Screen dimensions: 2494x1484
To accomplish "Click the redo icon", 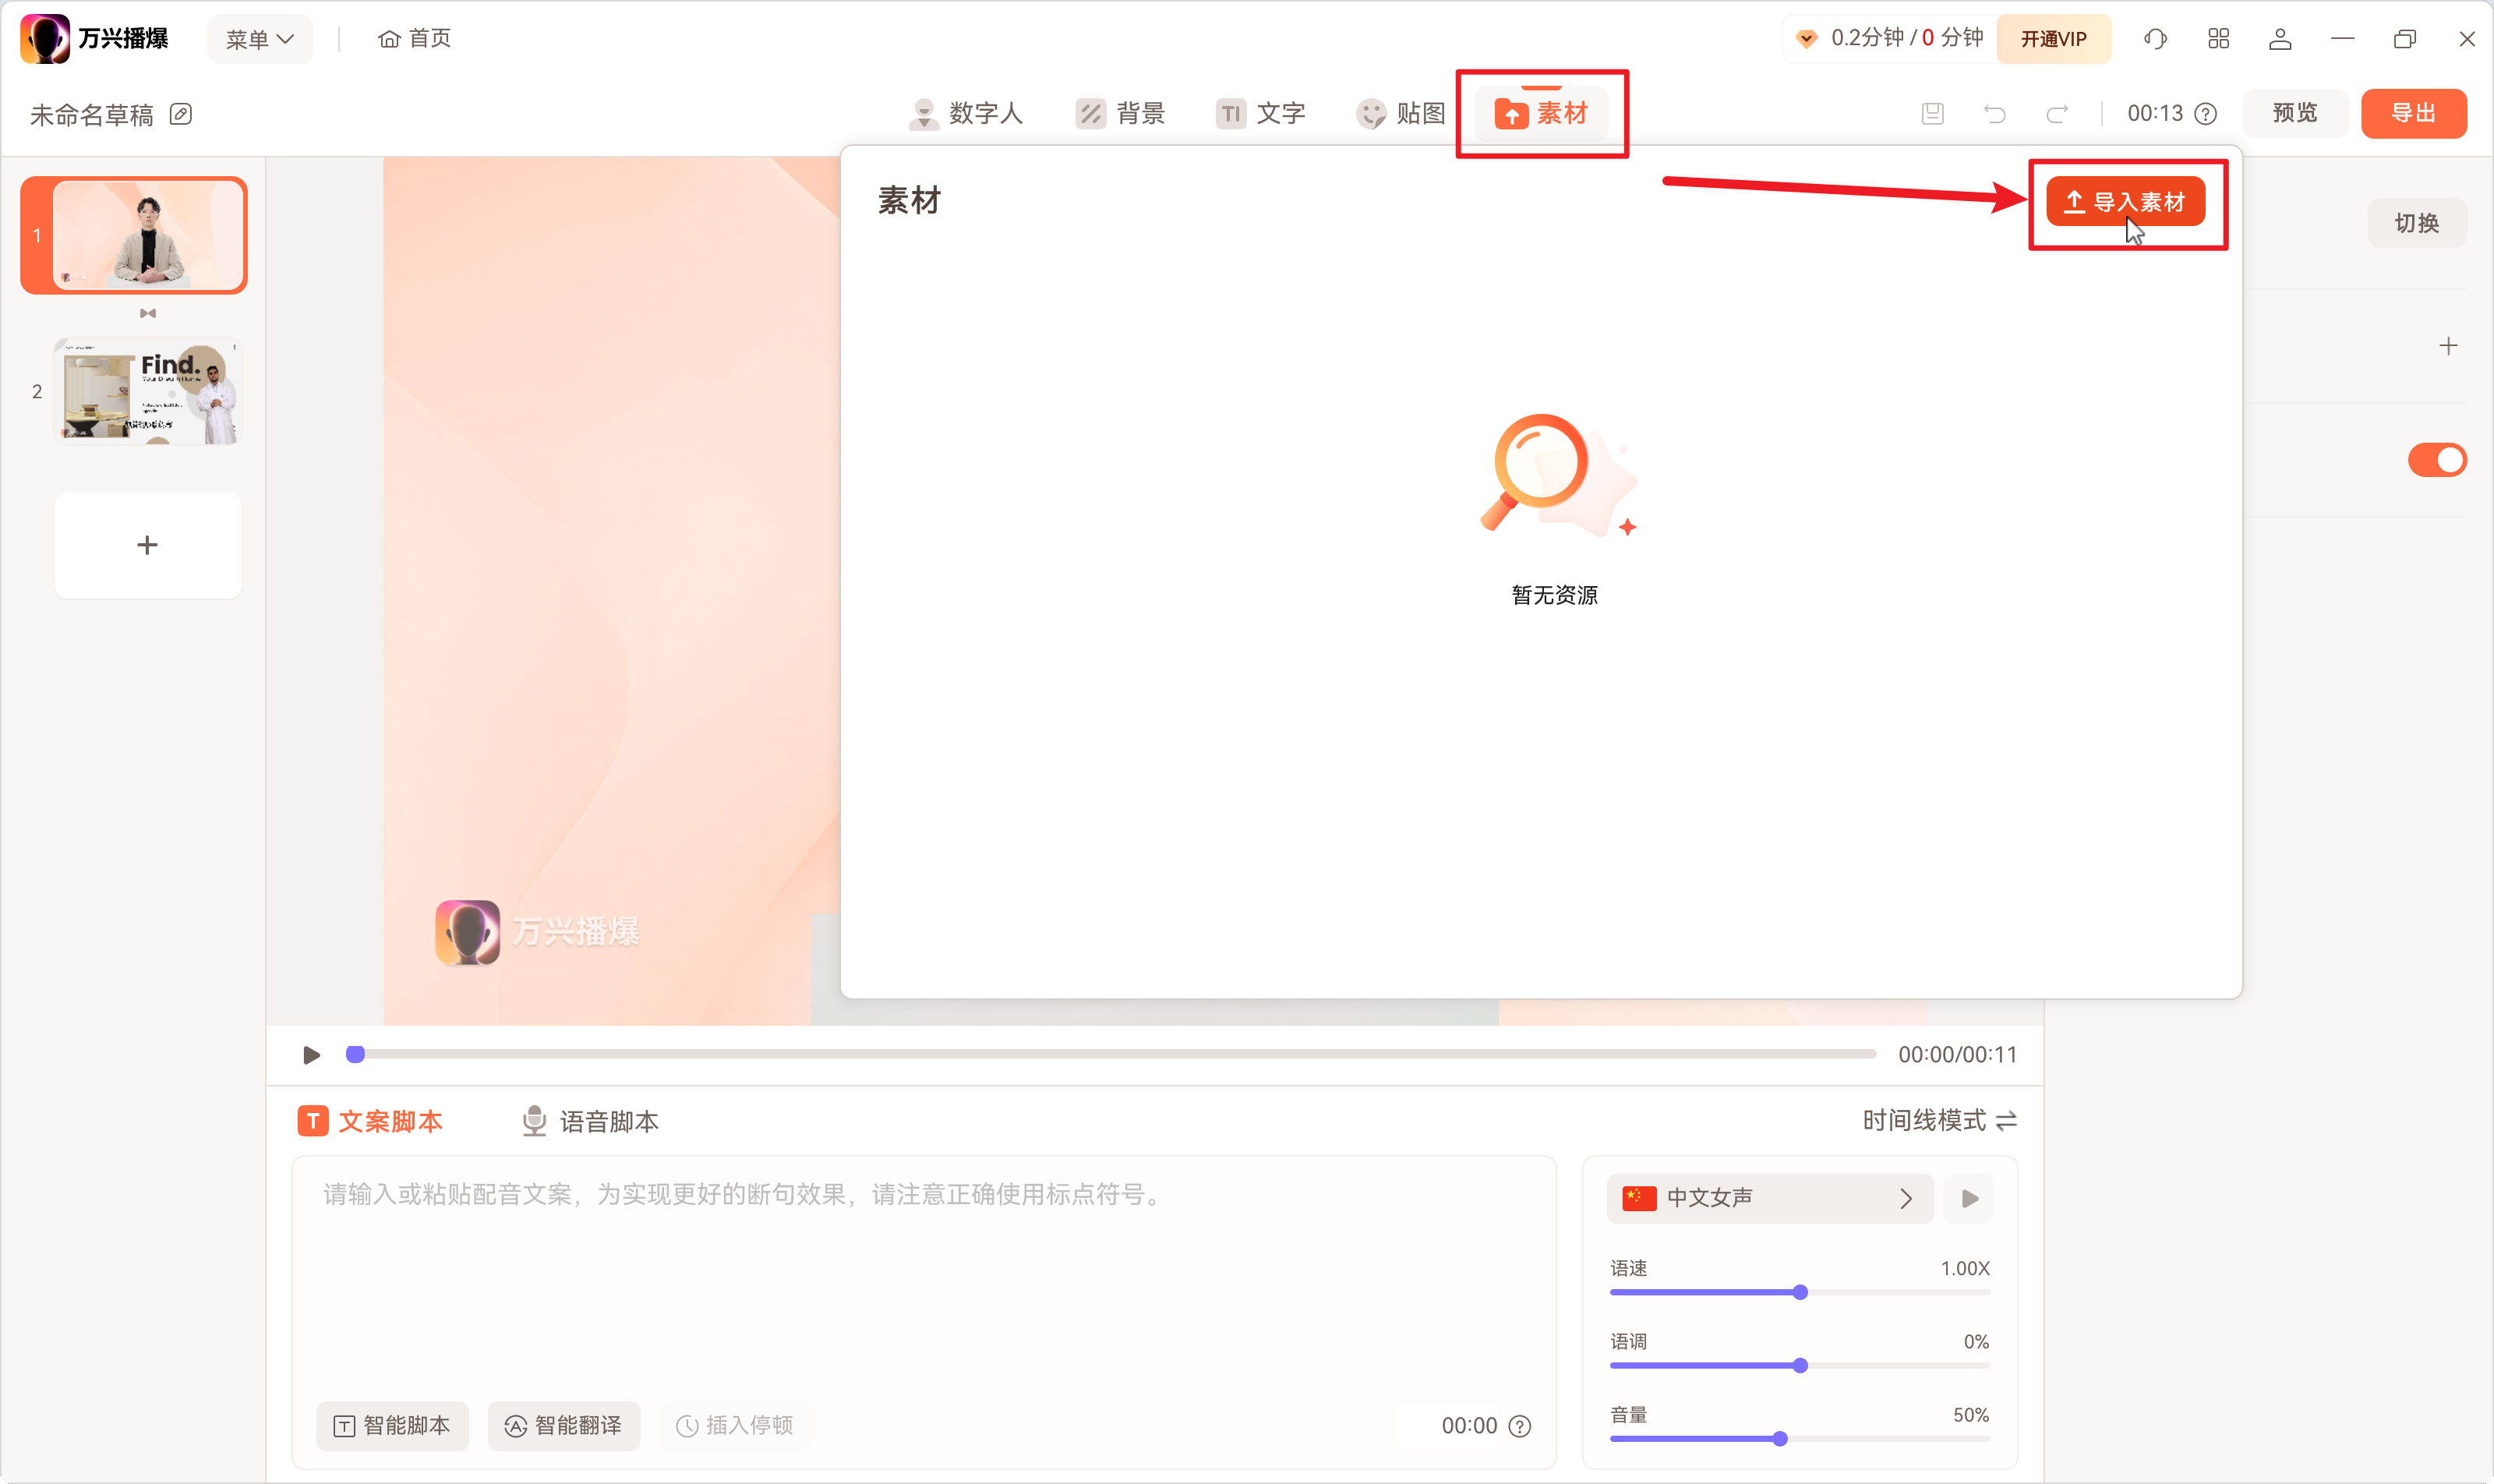I will [2059, 113].
